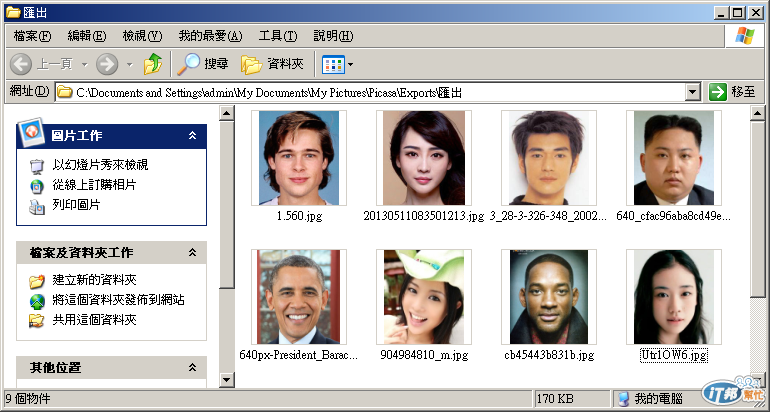The width and height of the screenshot is (770, 412).
Task: Click file name text 904984810_m.jpg
Action: pyautogui.click(x=424, y=355)
